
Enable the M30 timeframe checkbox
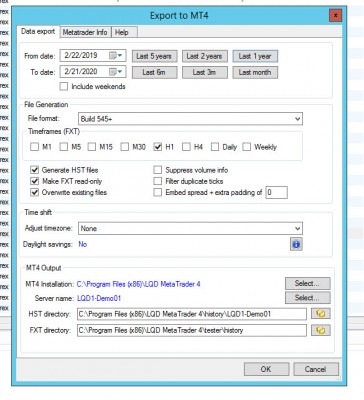point(124,147)
